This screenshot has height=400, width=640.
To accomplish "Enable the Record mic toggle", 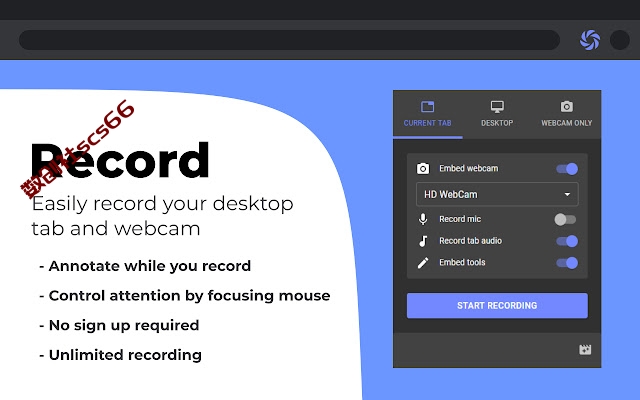I will click(x=565, y=220).
